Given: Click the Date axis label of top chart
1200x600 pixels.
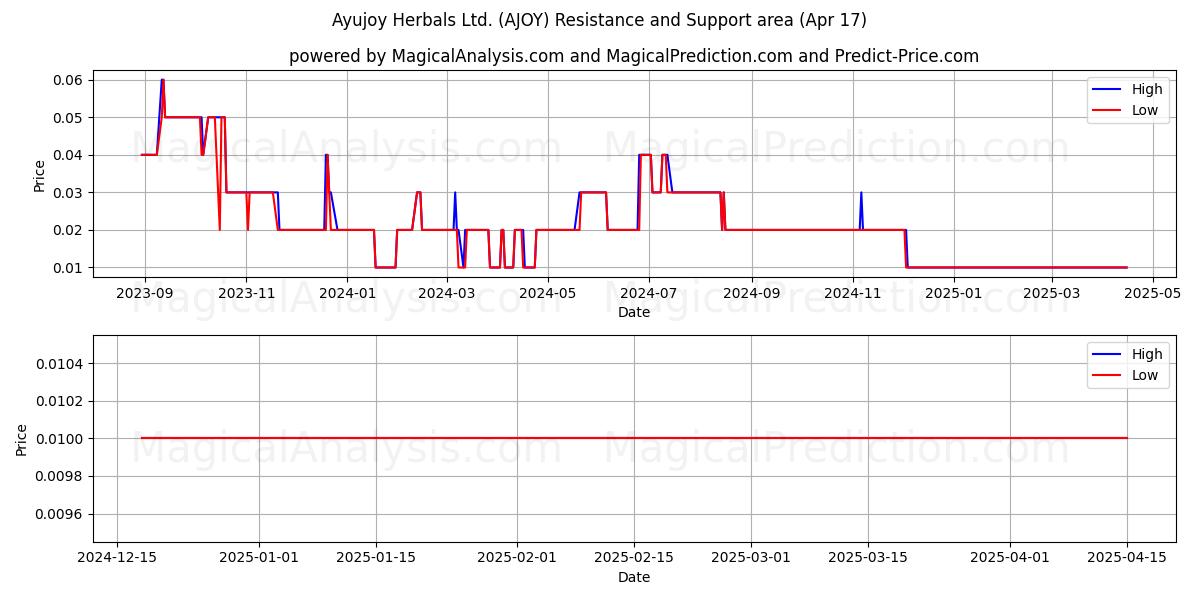Looking at the screenshot, I should tap(634, 313).
